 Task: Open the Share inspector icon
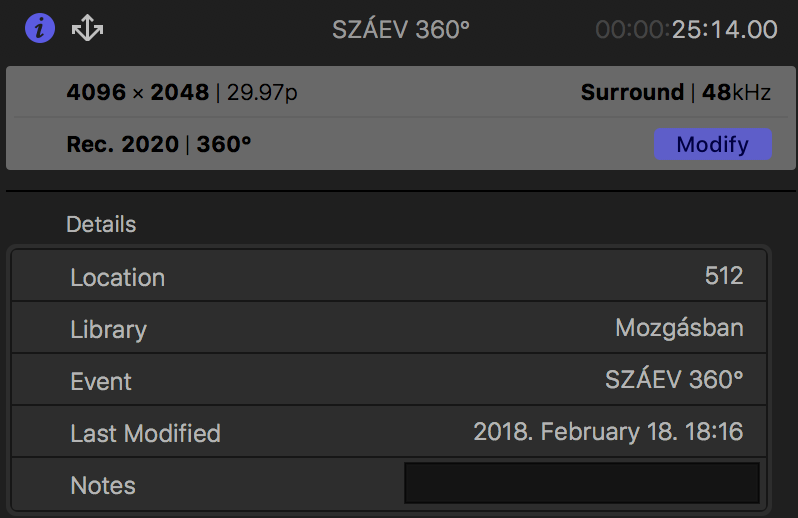(87, 27)
